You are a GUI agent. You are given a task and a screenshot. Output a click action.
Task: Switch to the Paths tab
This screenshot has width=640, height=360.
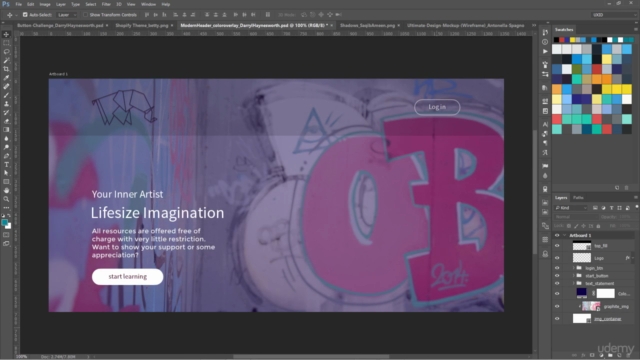[x=578, y=198]
